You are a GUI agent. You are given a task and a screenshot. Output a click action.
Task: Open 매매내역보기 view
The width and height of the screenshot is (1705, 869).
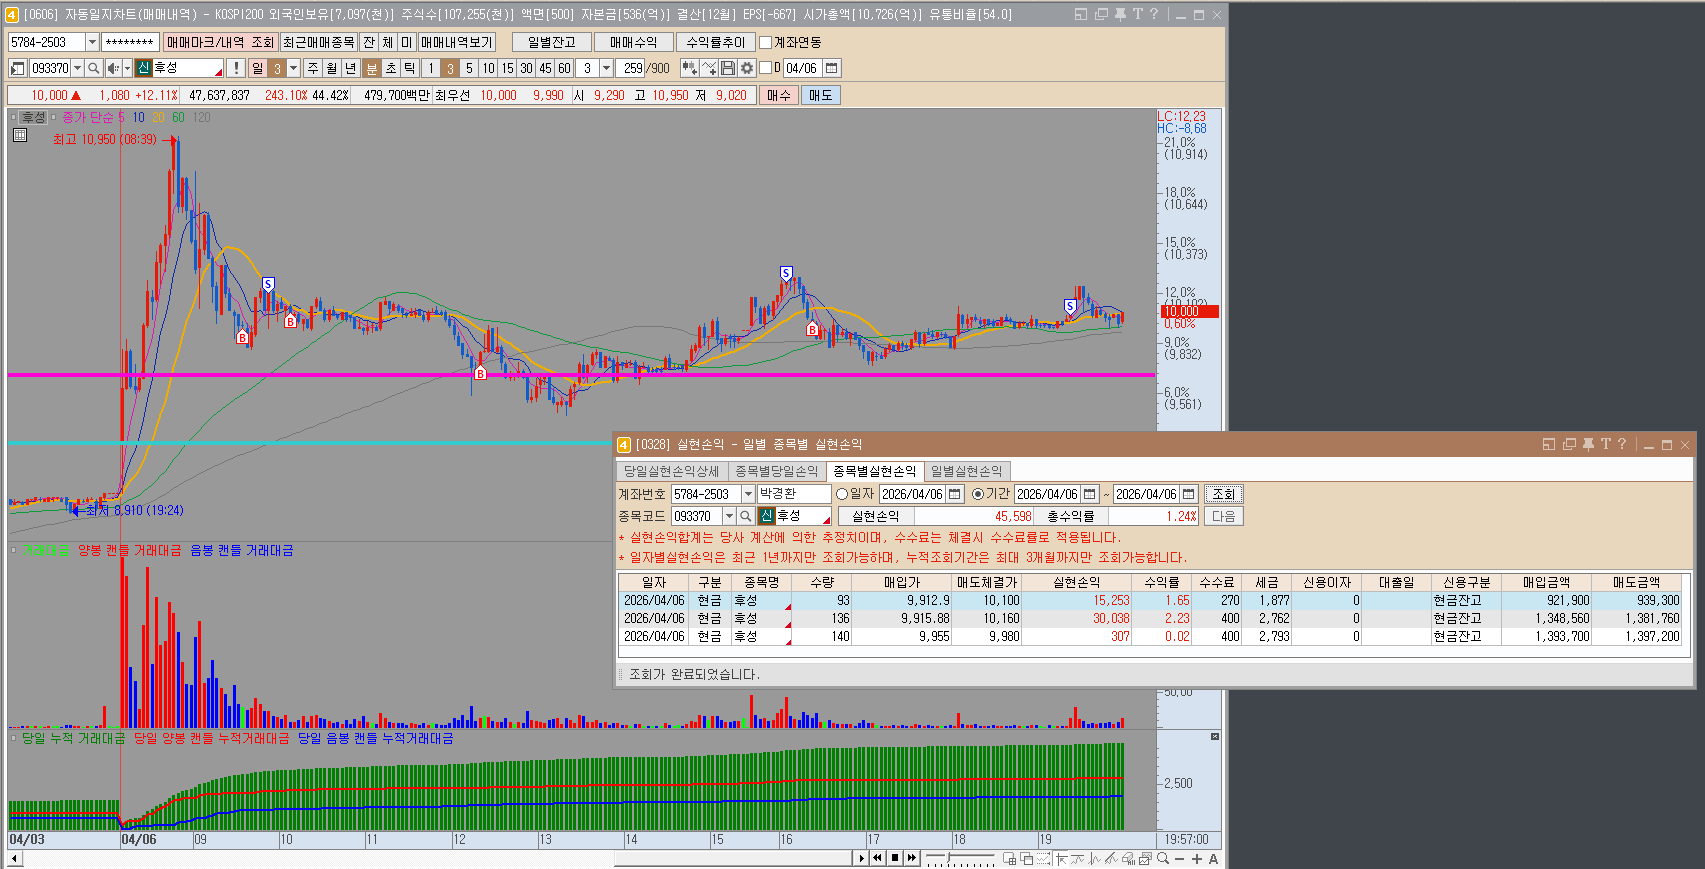[457, 42]
